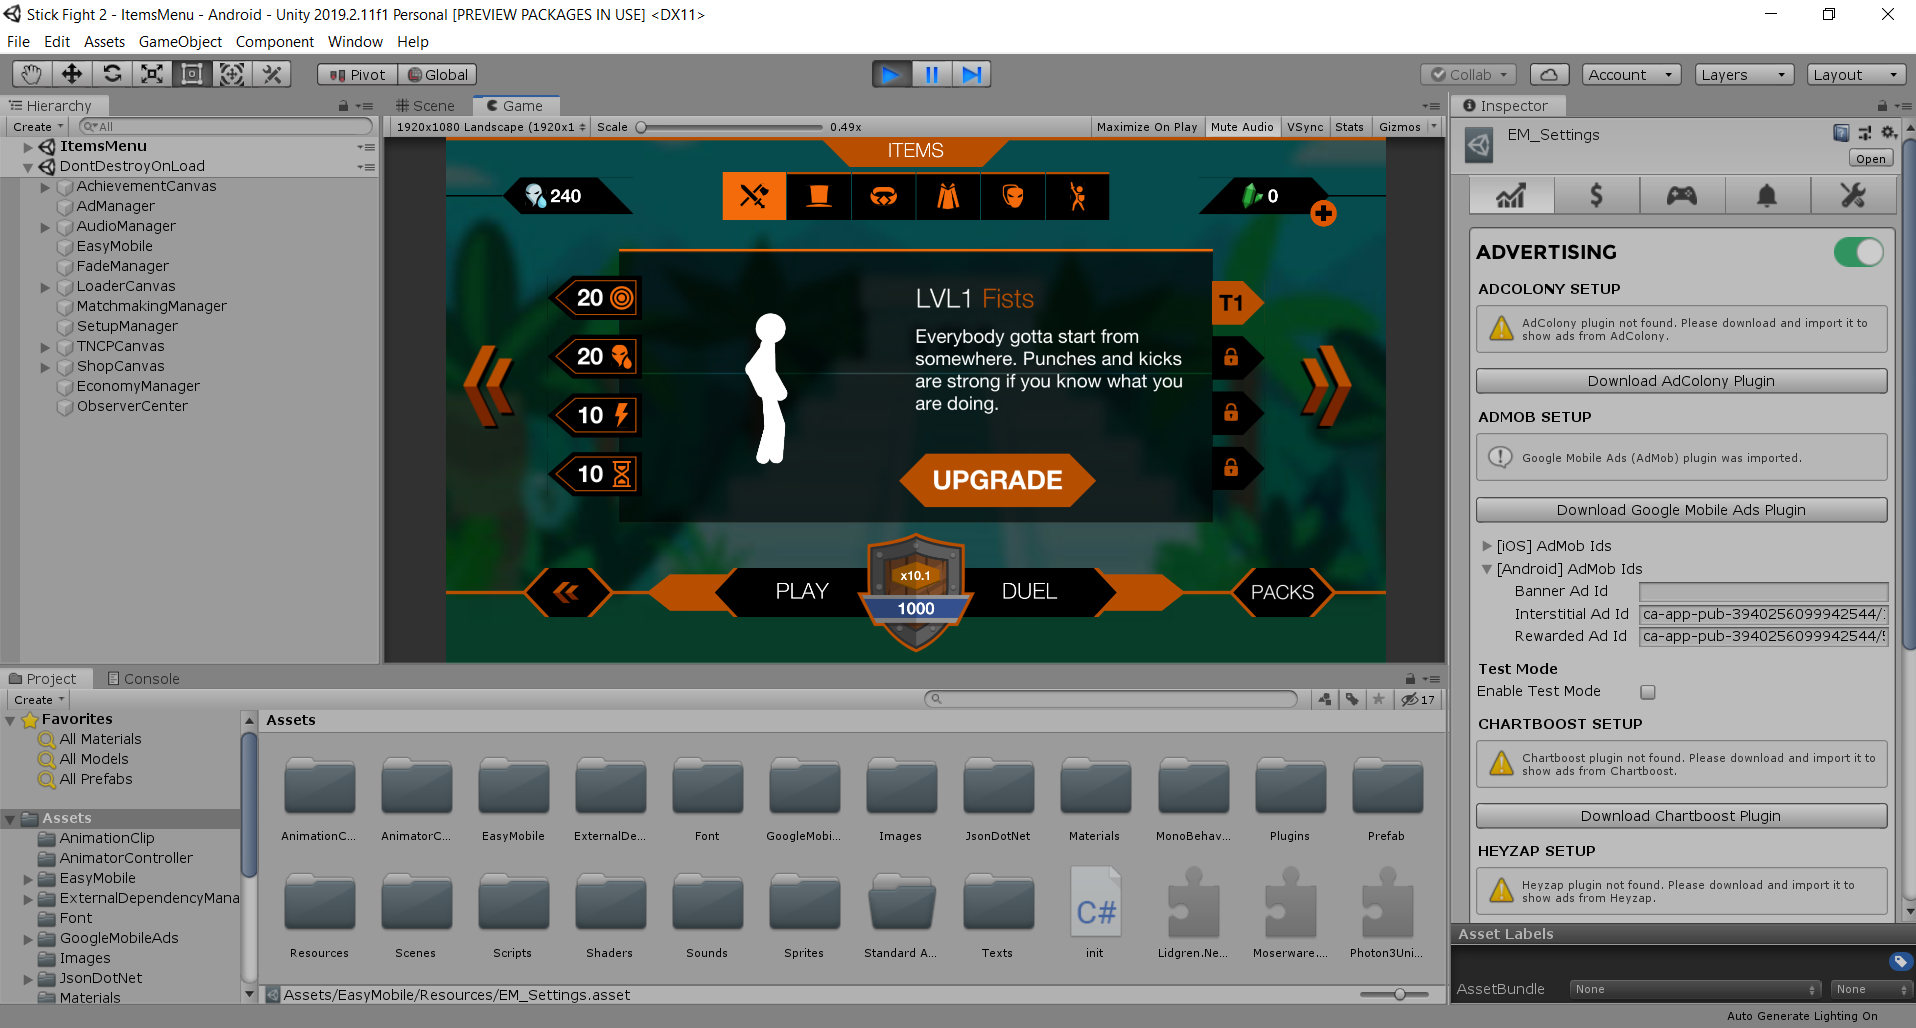Click Download AdColony Plugin button
1916x1028 pixels.
tap(1681, 381)
